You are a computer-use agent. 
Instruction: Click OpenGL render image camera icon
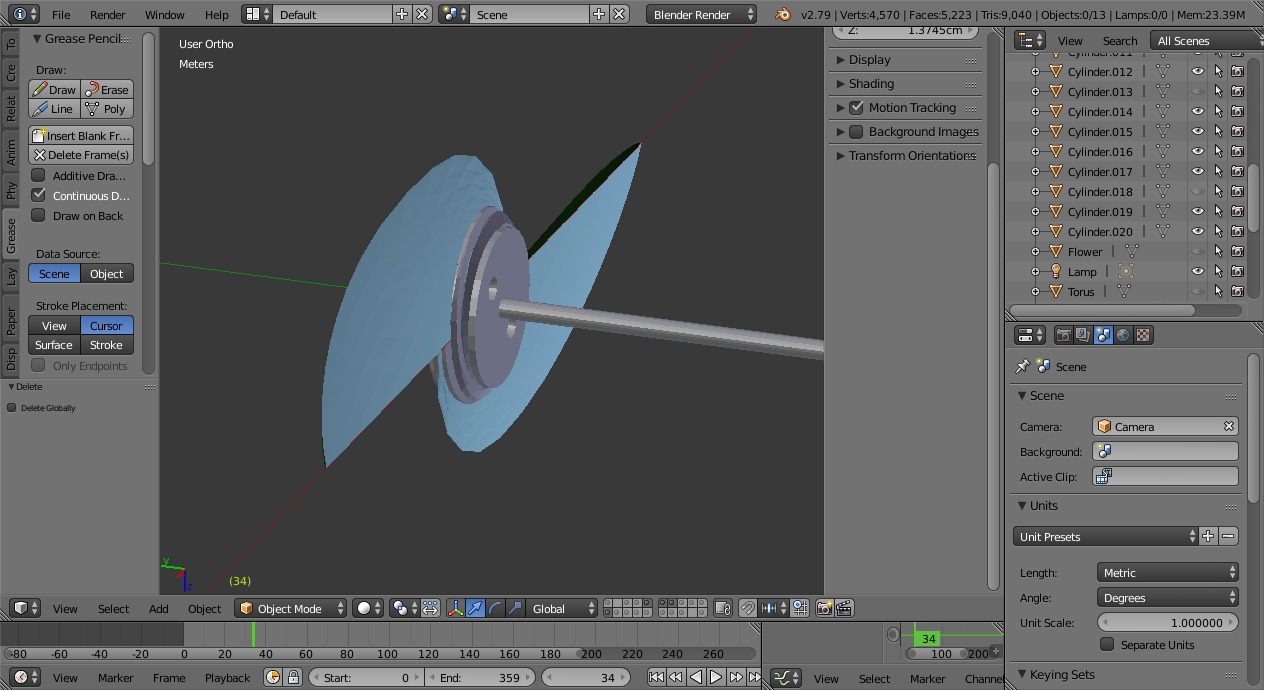[x=824, y=608]
